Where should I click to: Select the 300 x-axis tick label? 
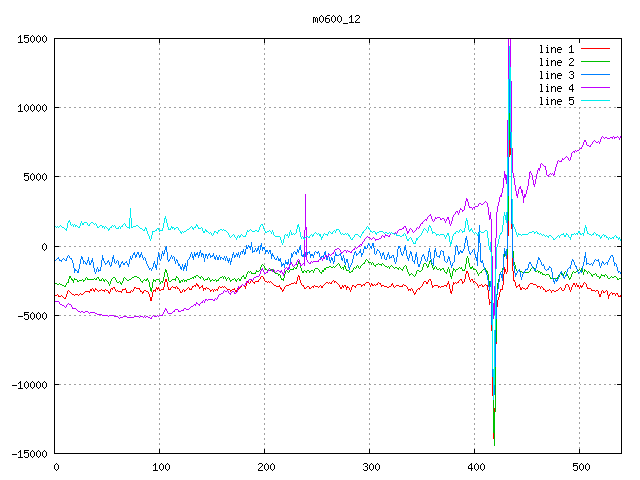click(370, 467)
